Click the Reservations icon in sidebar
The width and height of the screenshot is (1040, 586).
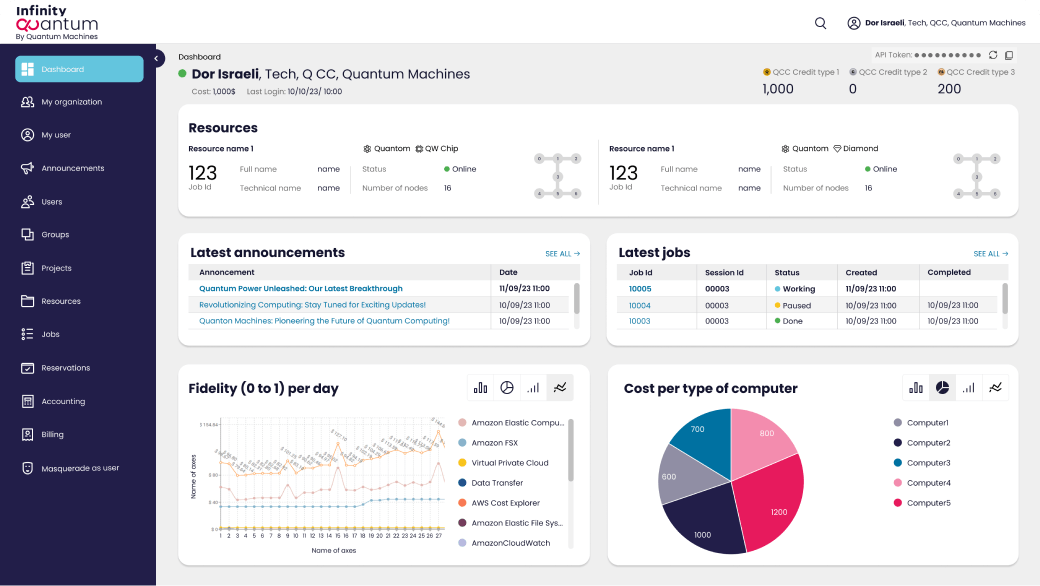tap(28, 368)
